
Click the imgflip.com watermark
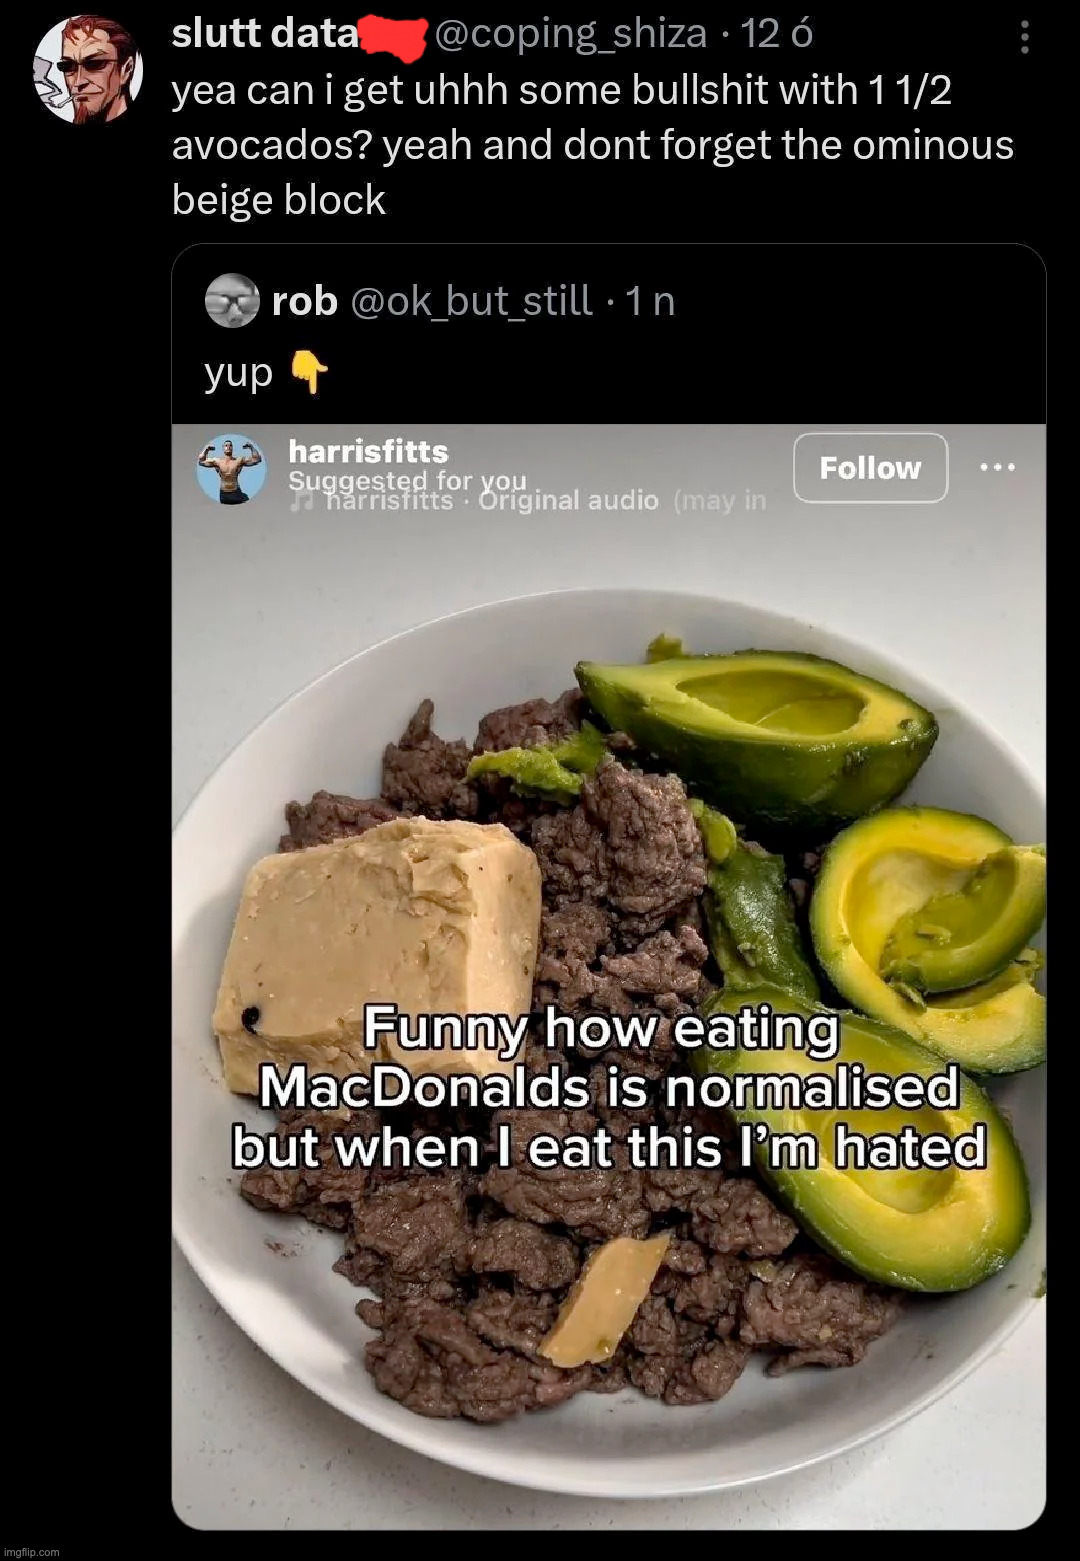(x=31, y=1552)
